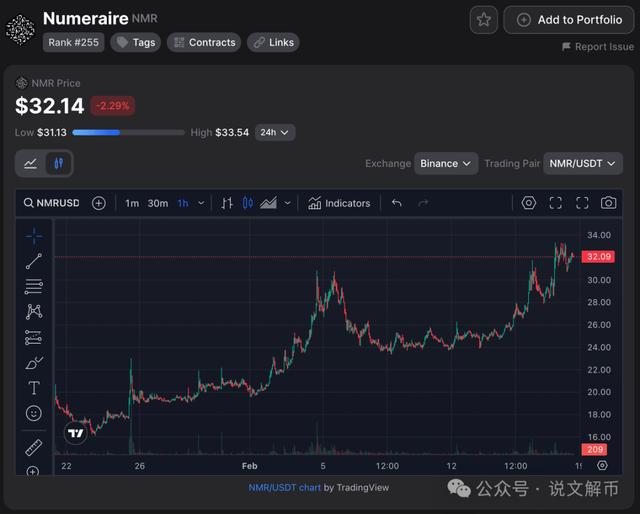Open the 24h range dropdown
Image resolution: width=640 pixels, height=514 pixels.
pos(275,132)
